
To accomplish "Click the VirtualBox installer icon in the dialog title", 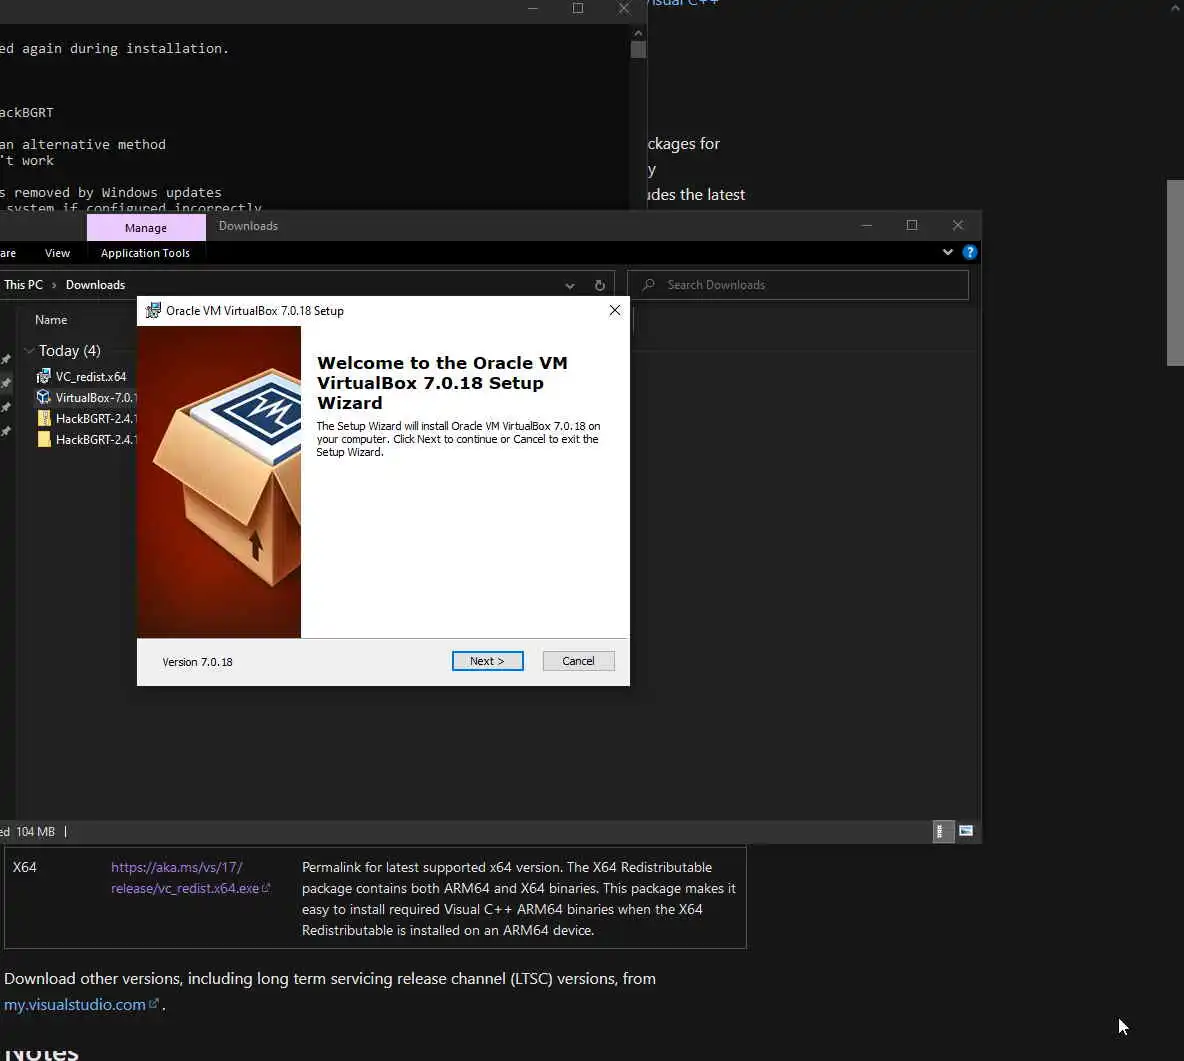I will coord(153,310).
